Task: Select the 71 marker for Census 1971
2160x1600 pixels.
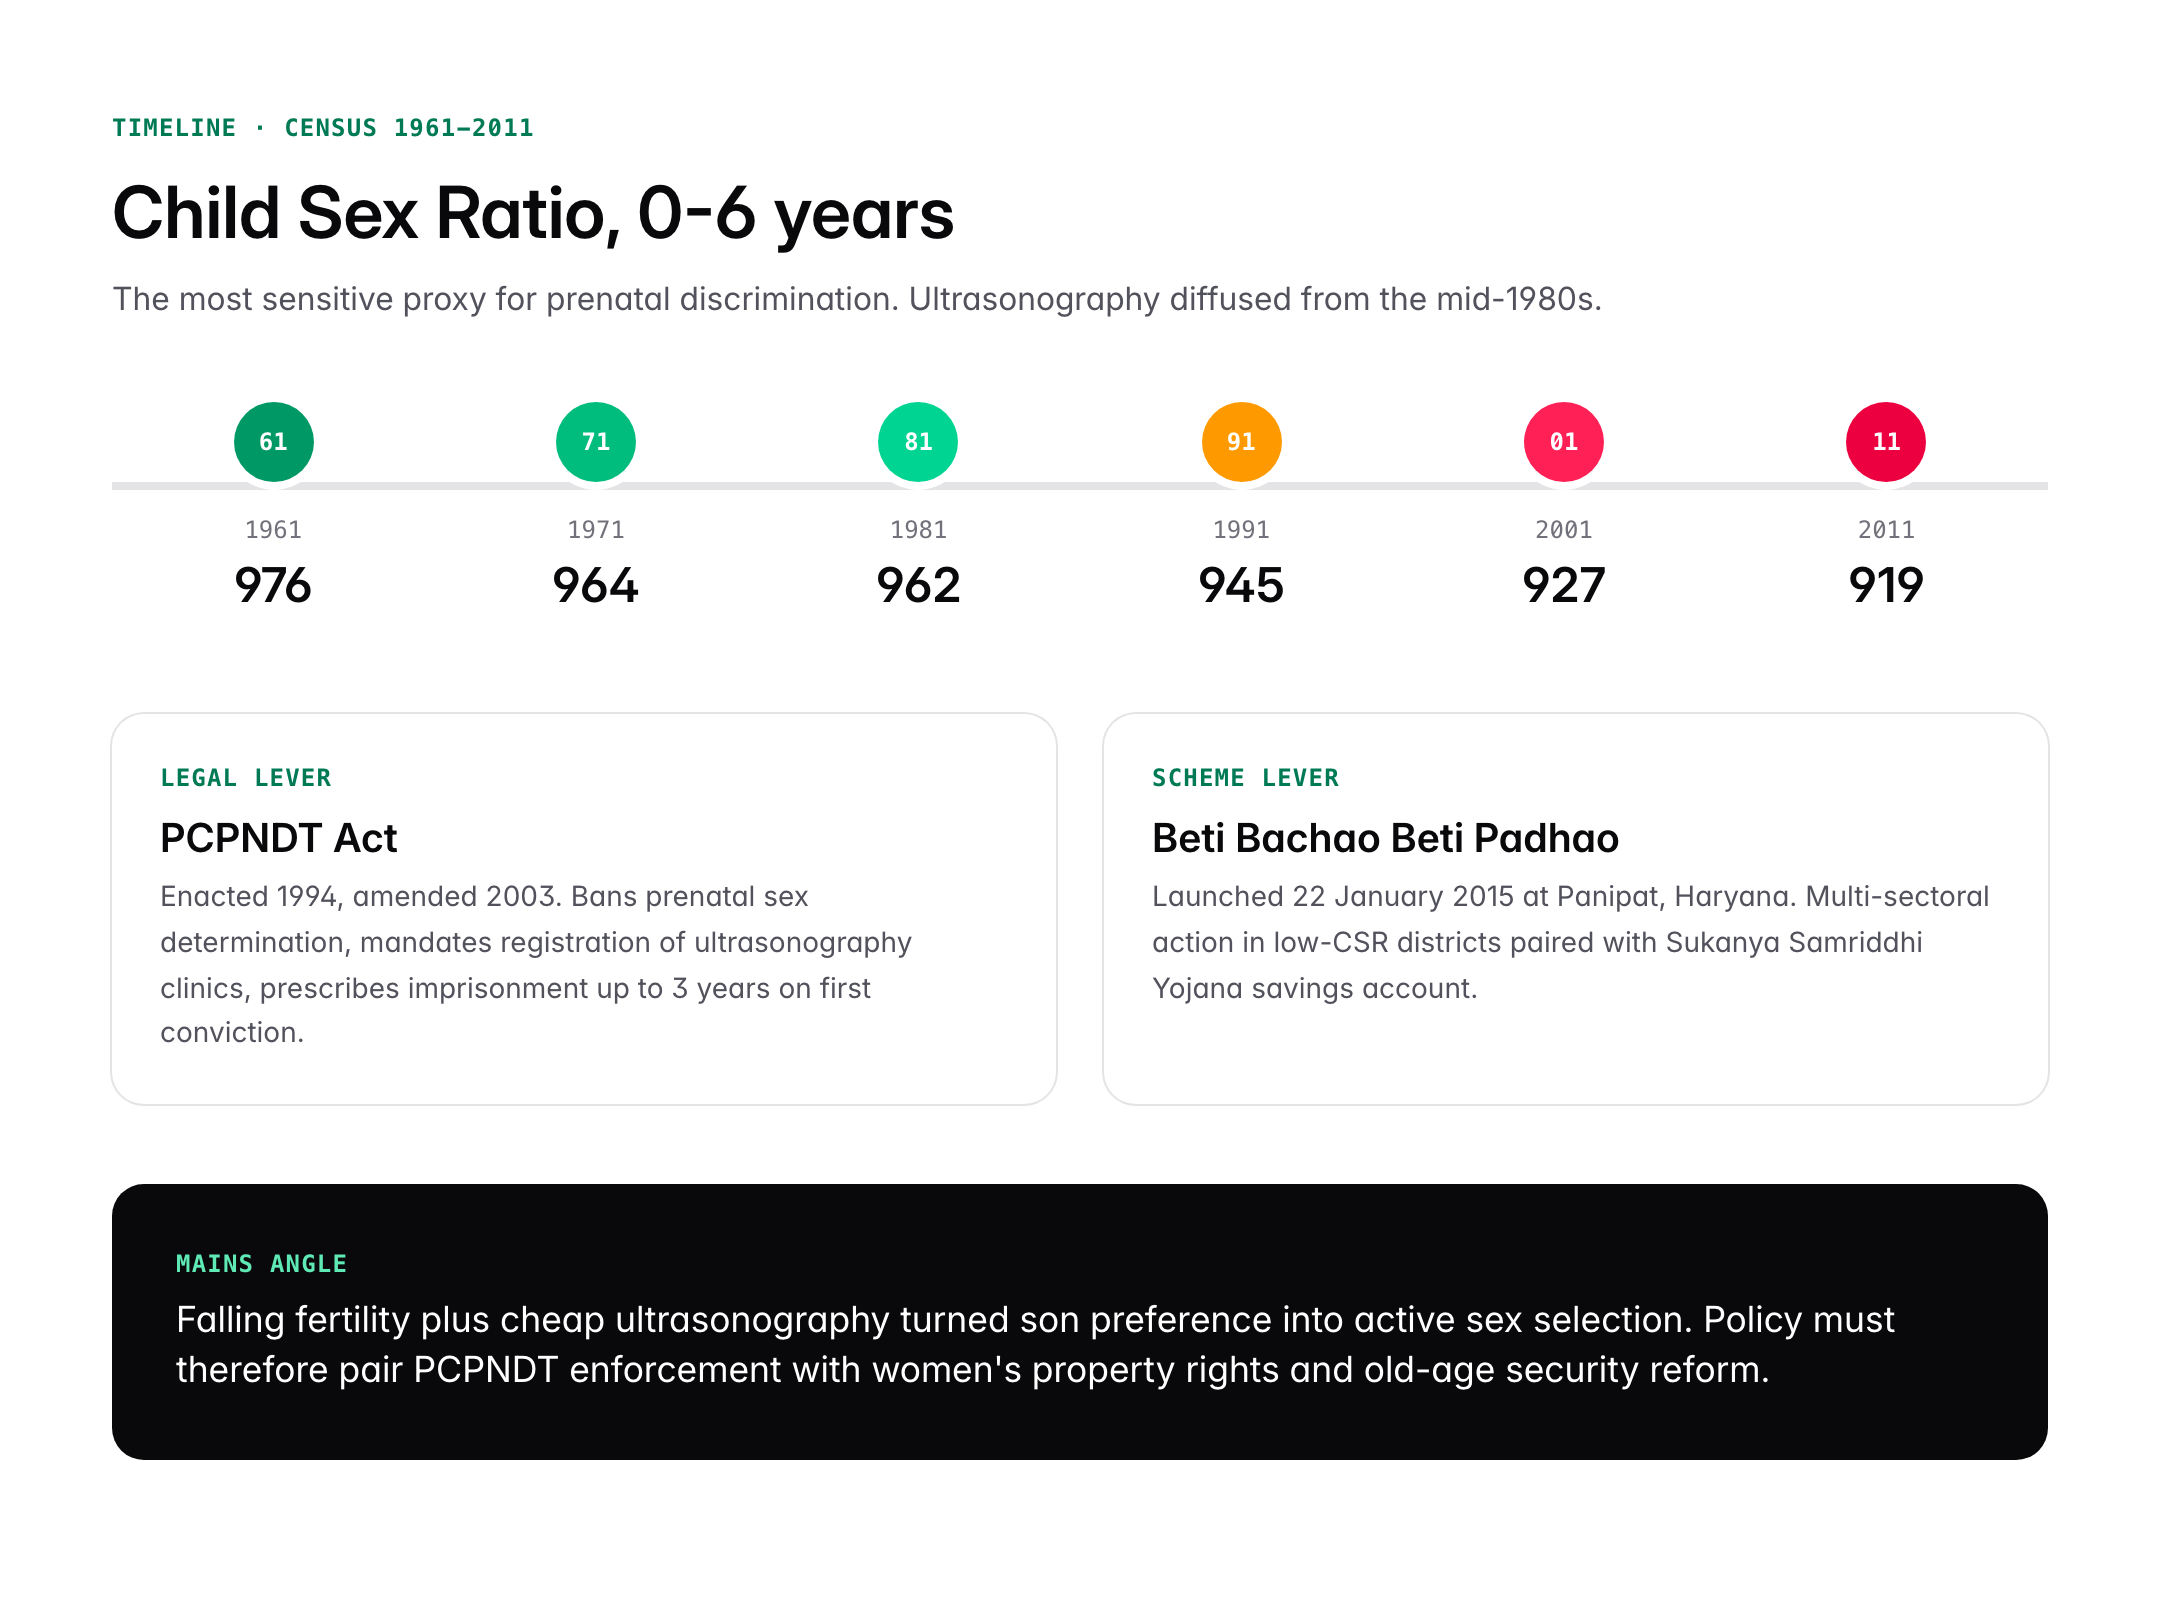Action: (595, 441)
